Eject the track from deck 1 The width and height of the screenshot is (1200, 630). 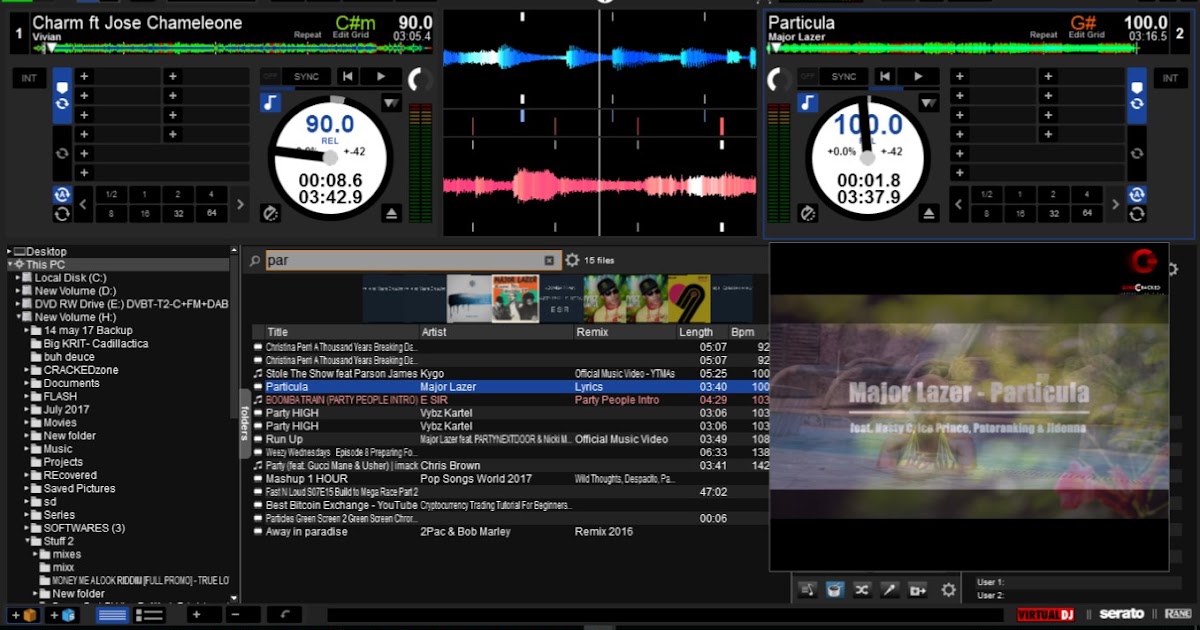(393, 213)
